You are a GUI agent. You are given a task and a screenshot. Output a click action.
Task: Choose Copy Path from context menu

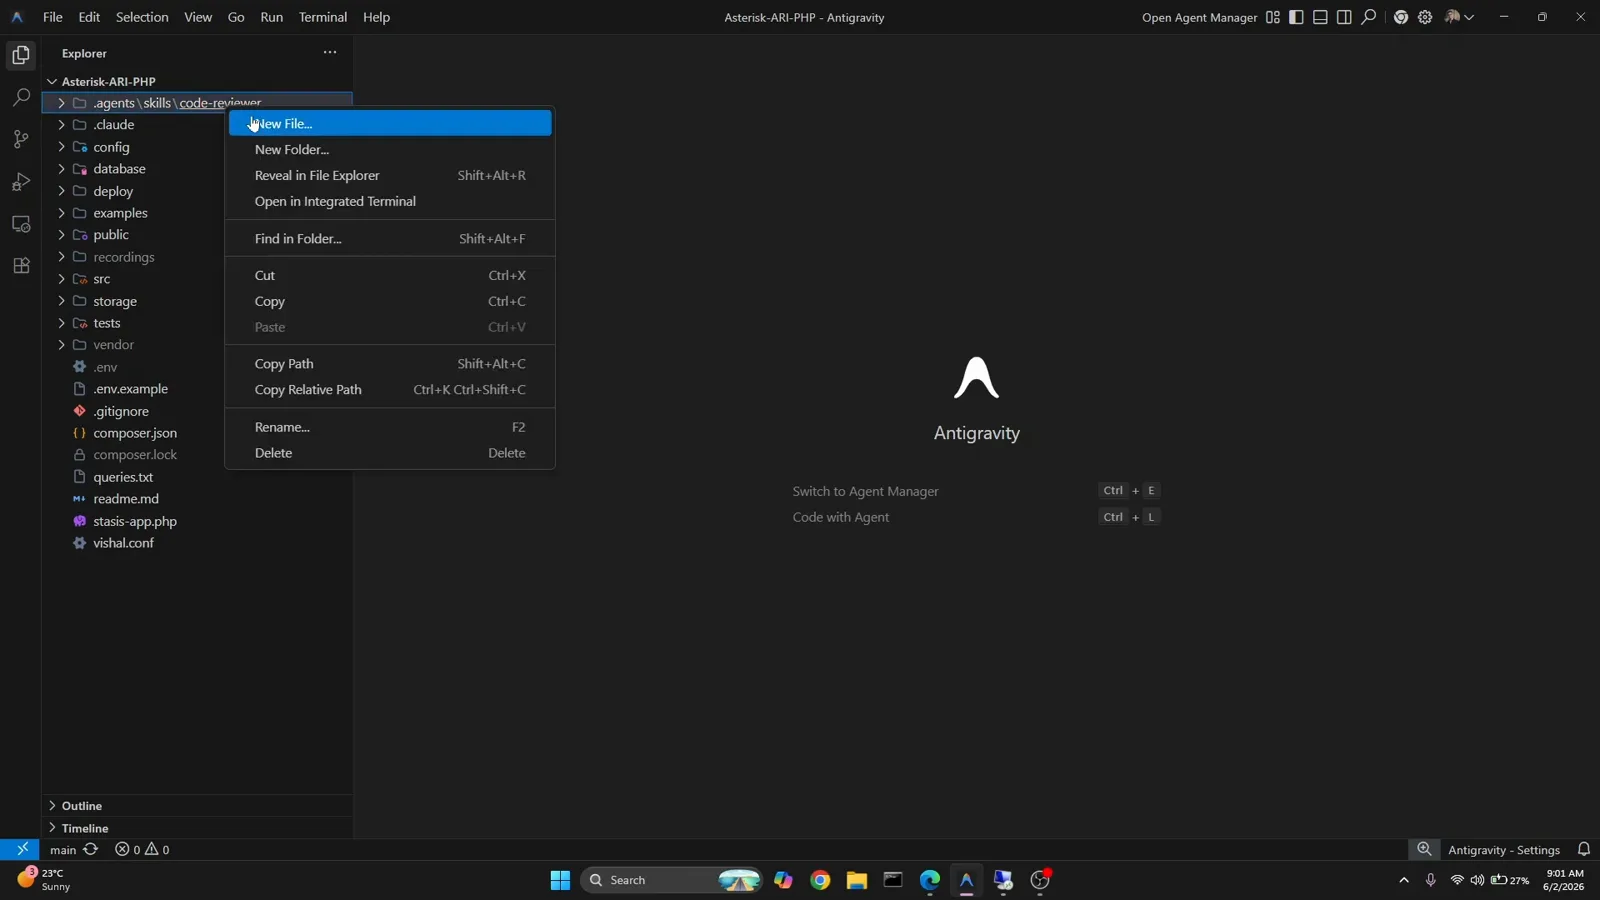390,364
